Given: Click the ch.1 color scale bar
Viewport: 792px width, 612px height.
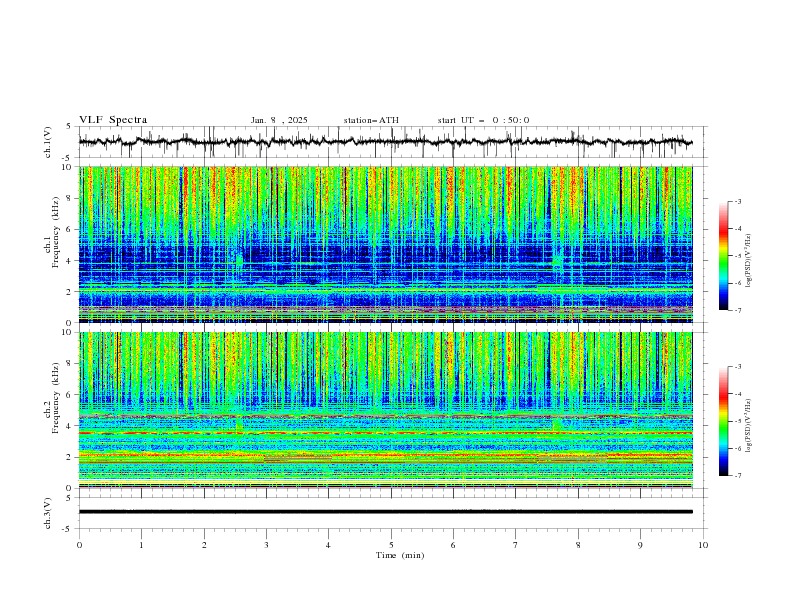Looking at the screenshot, I should [723, 256].
